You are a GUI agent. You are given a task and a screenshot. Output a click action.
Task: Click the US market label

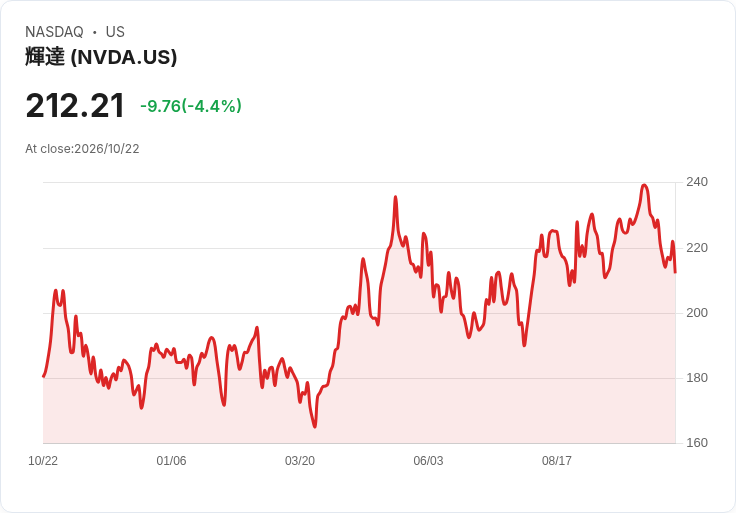point(115,32)
